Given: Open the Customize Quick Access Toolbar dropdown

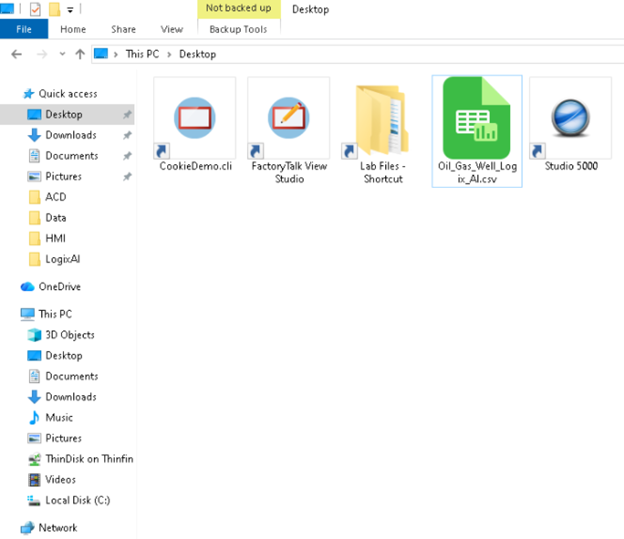Looking at the screenshot, I should 70,10.
